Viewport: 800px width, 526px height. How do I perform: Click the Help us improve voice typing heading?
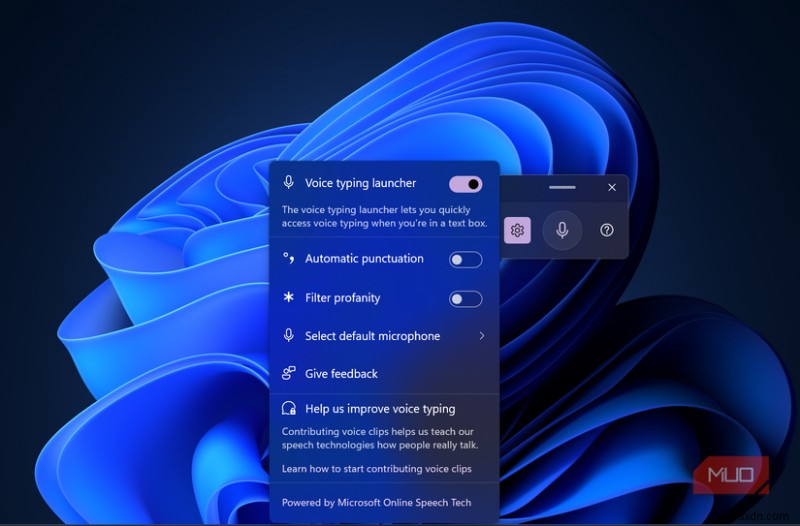tap(380, 409)
